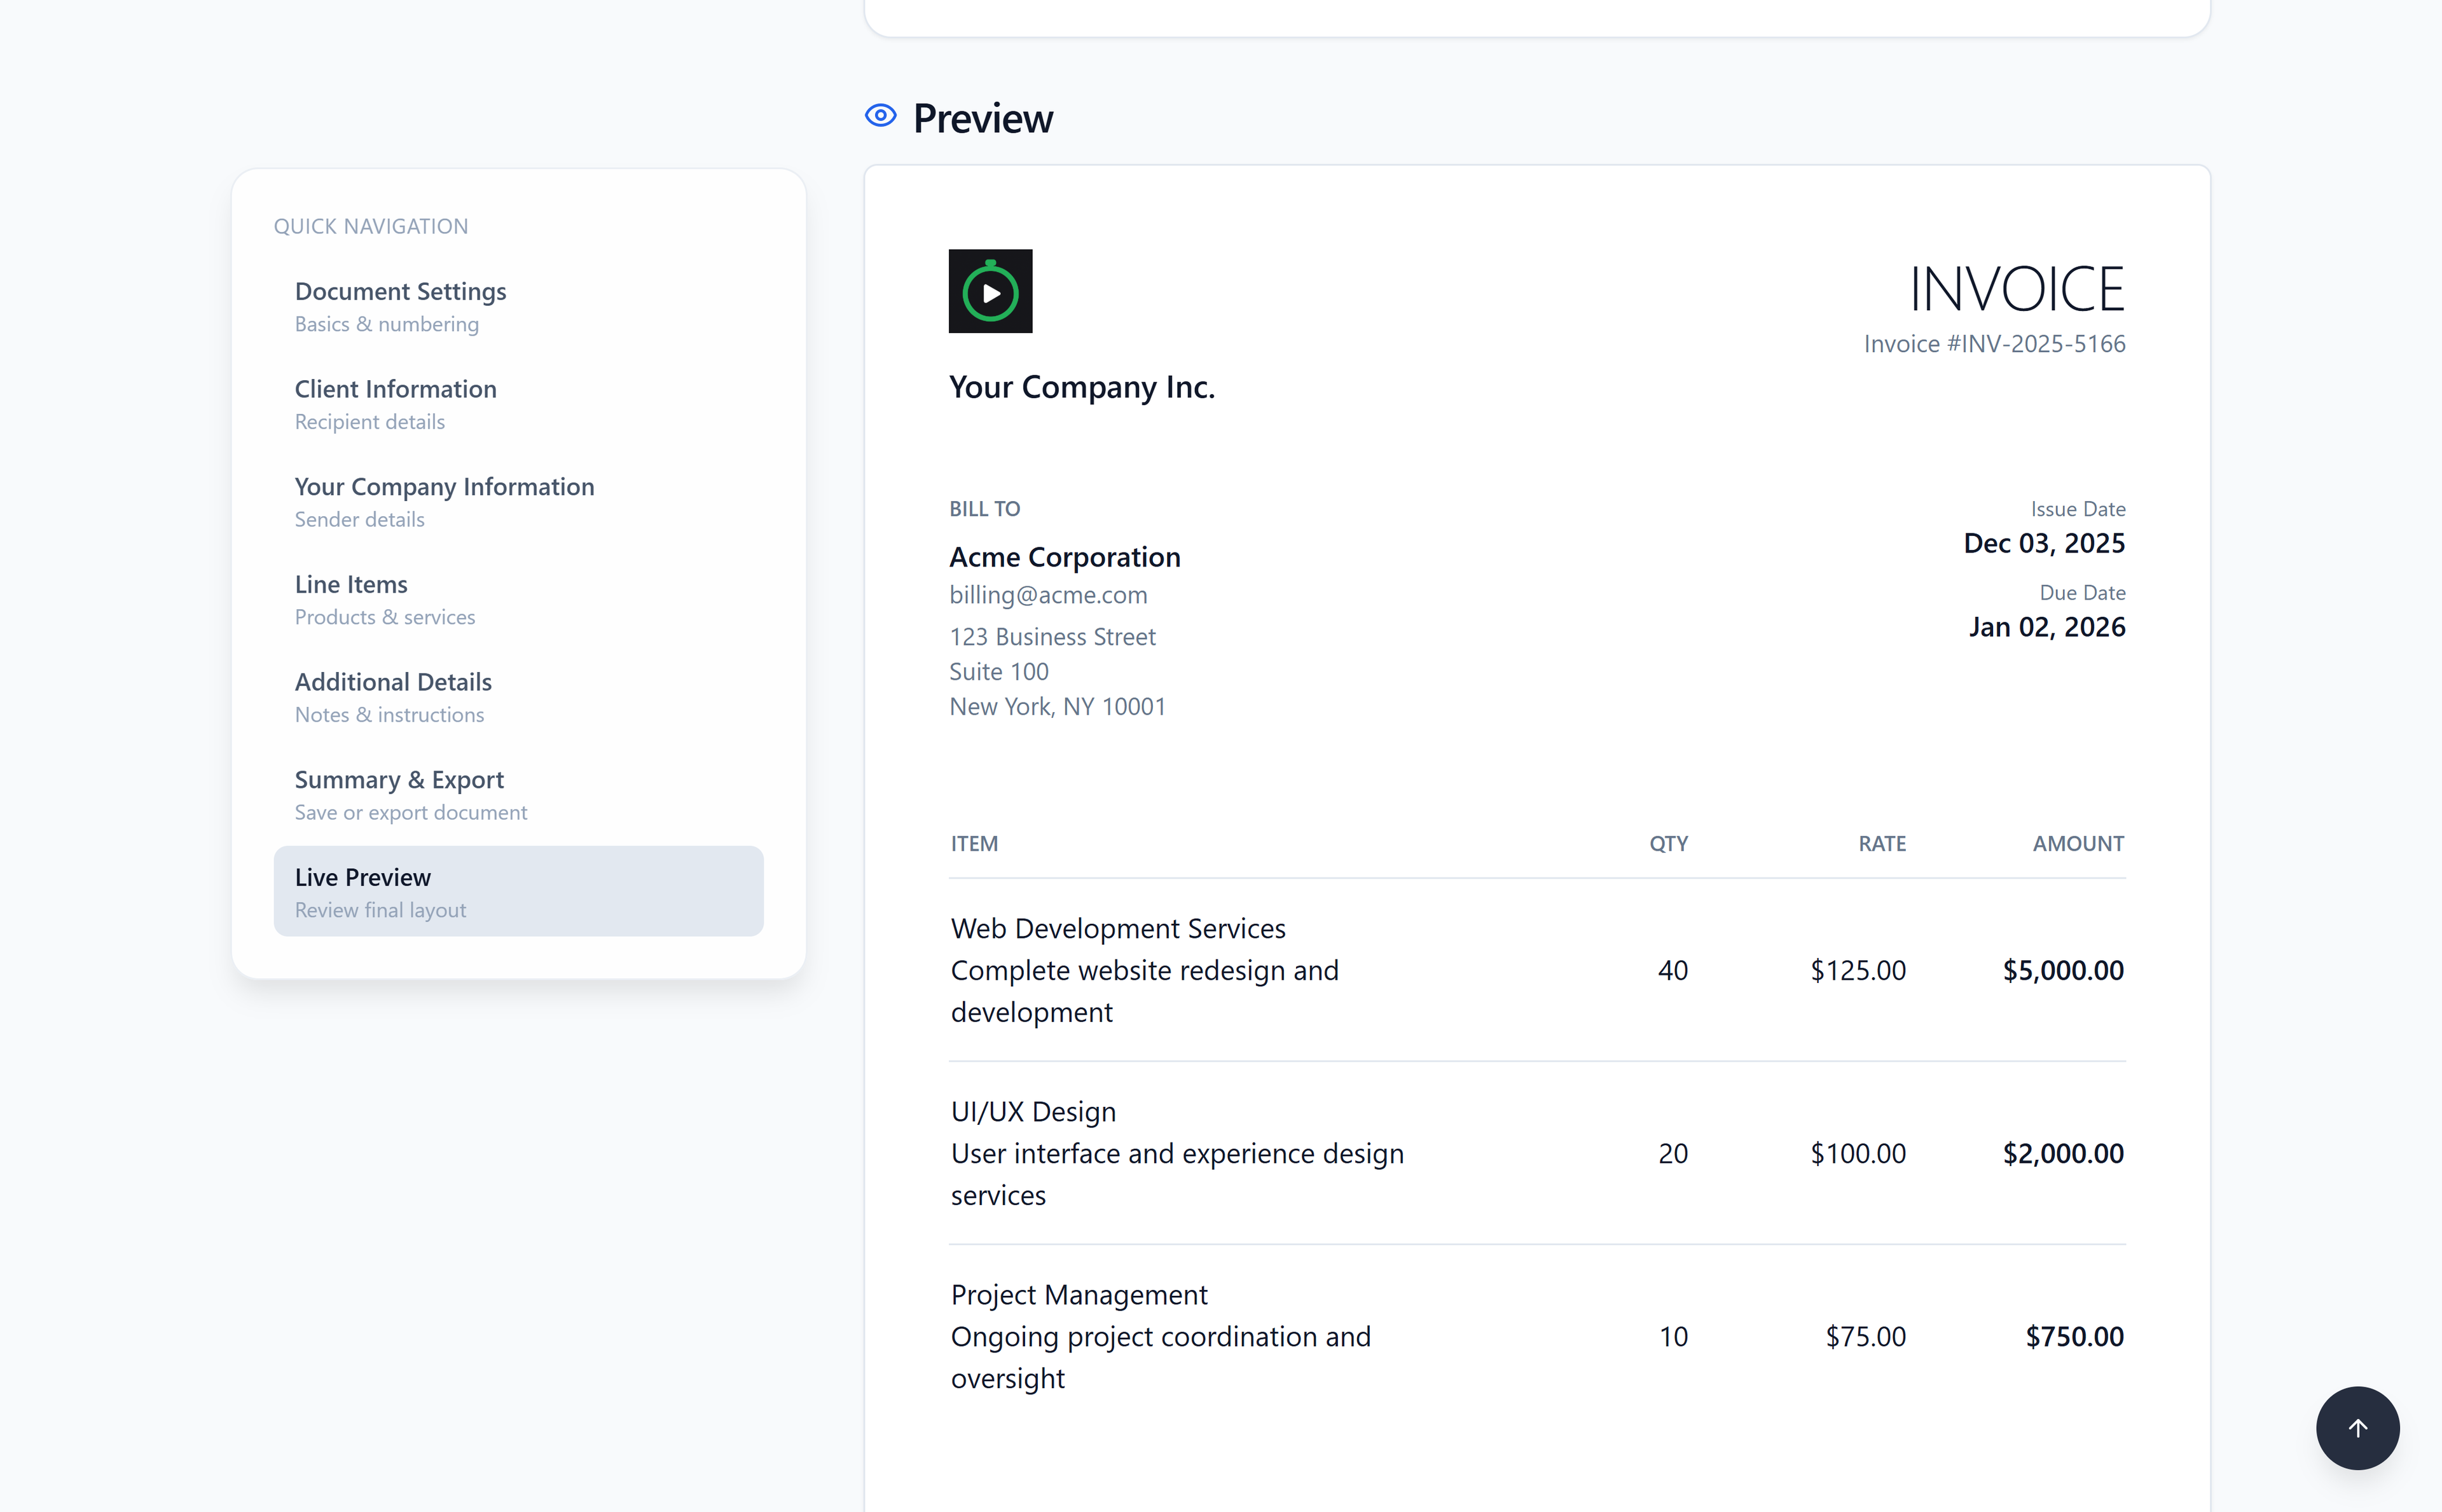Navigate to Your Company Information
2442x1512 pixels.
tap(444, 487)
